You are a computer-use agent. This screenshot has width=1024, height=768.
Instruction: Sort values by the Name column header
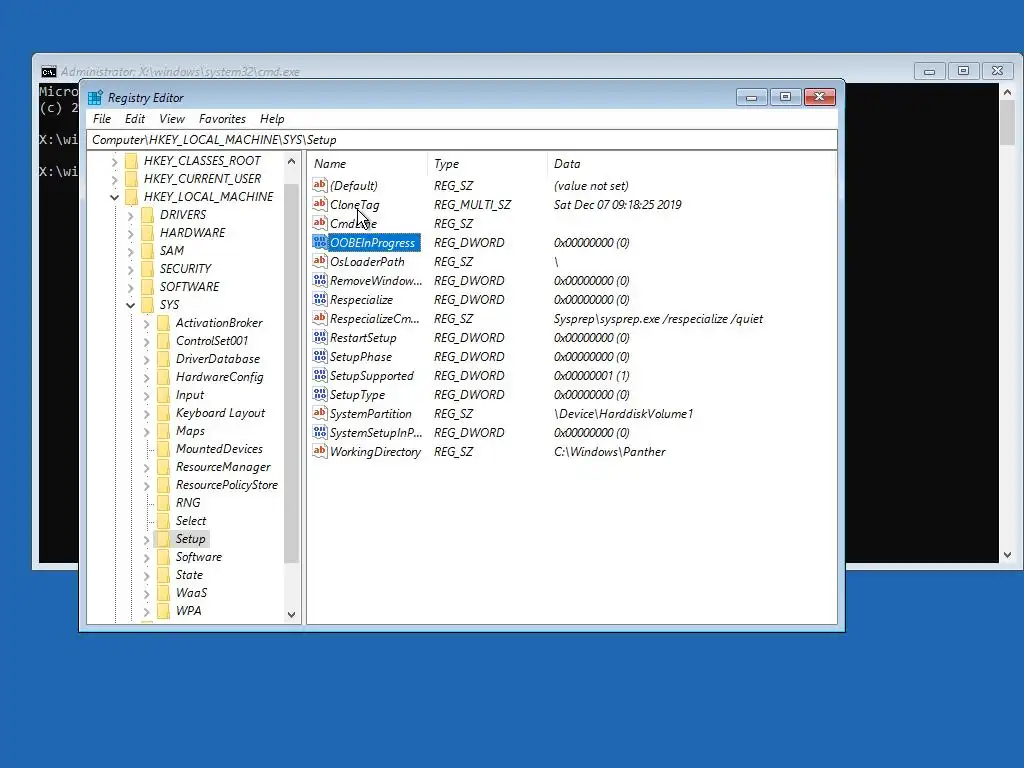coord(368,164)
